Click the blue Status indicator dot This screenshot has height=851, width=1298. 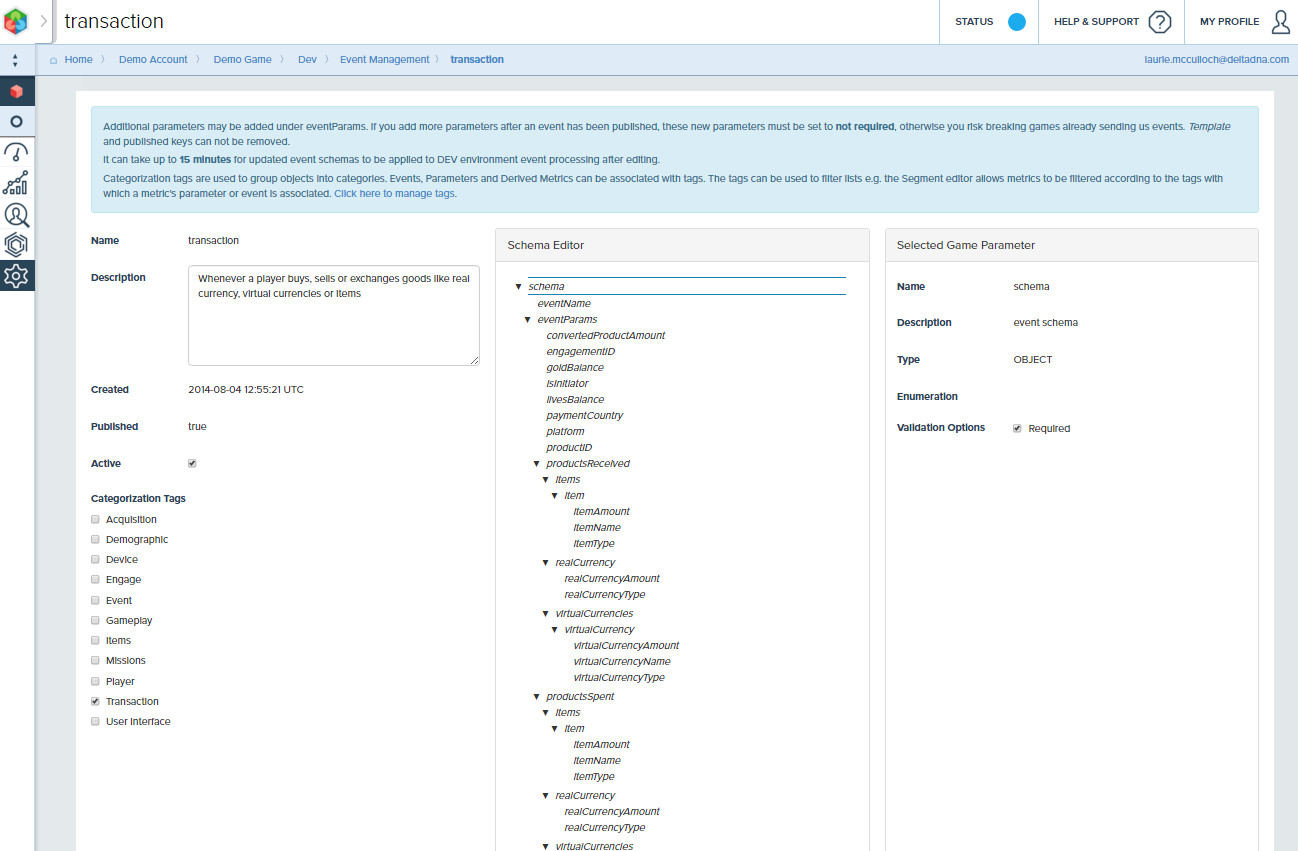click(1017, 22)
